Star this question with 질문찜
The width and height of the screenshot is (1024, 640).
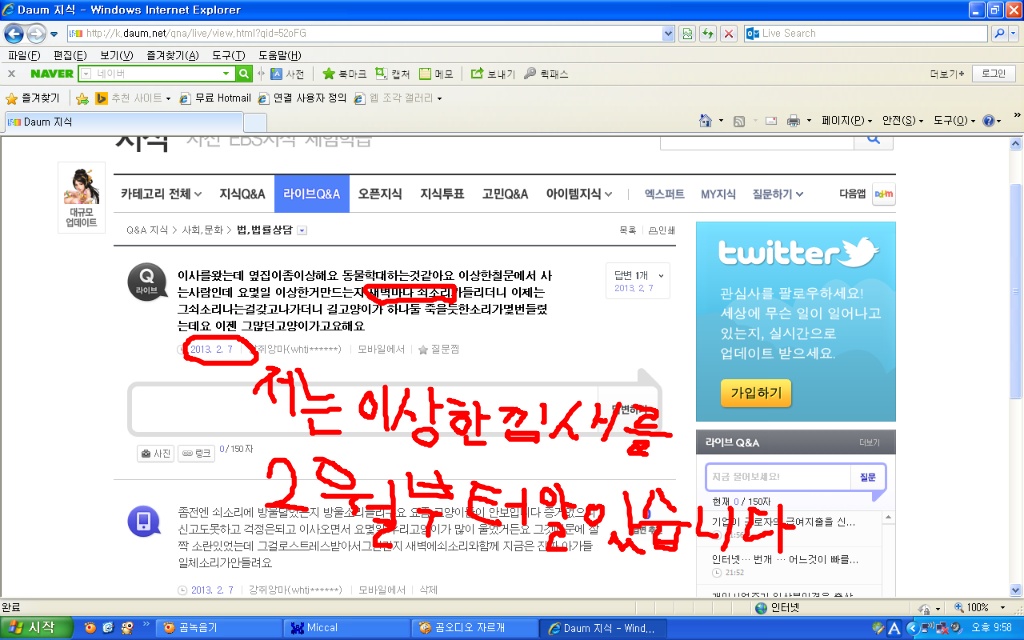tap(439, 349)
